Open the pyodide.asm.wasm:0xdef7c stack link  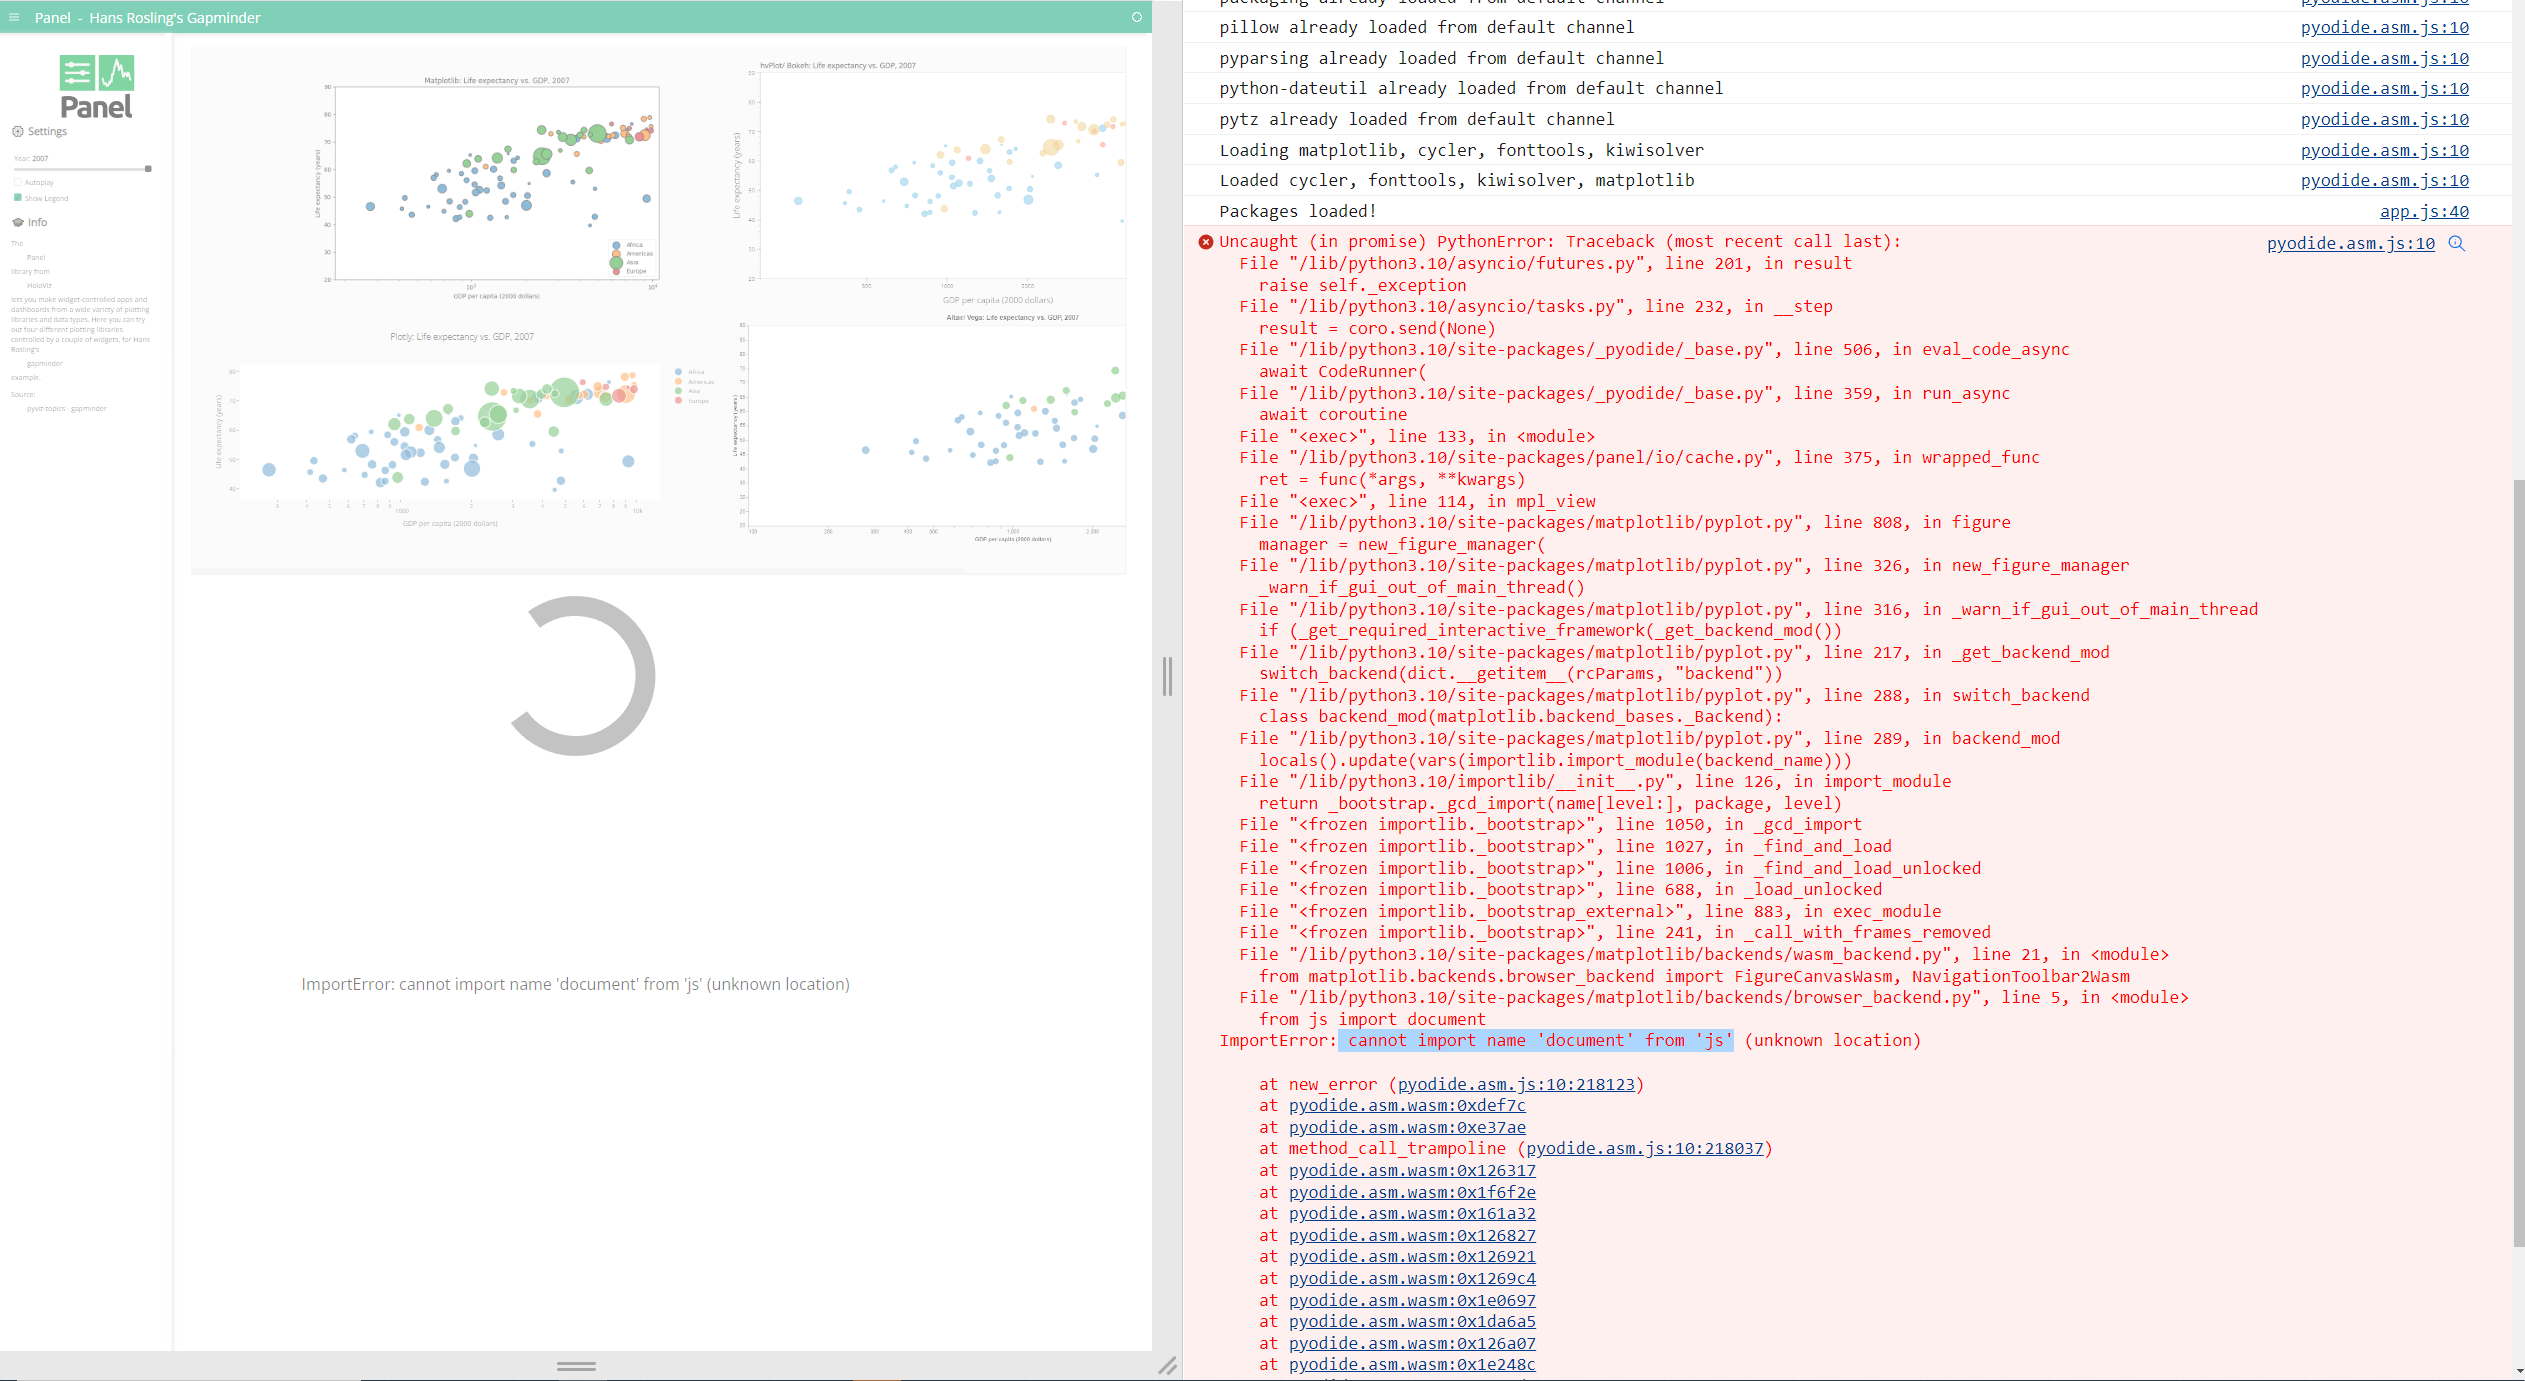[1406, 1105]
